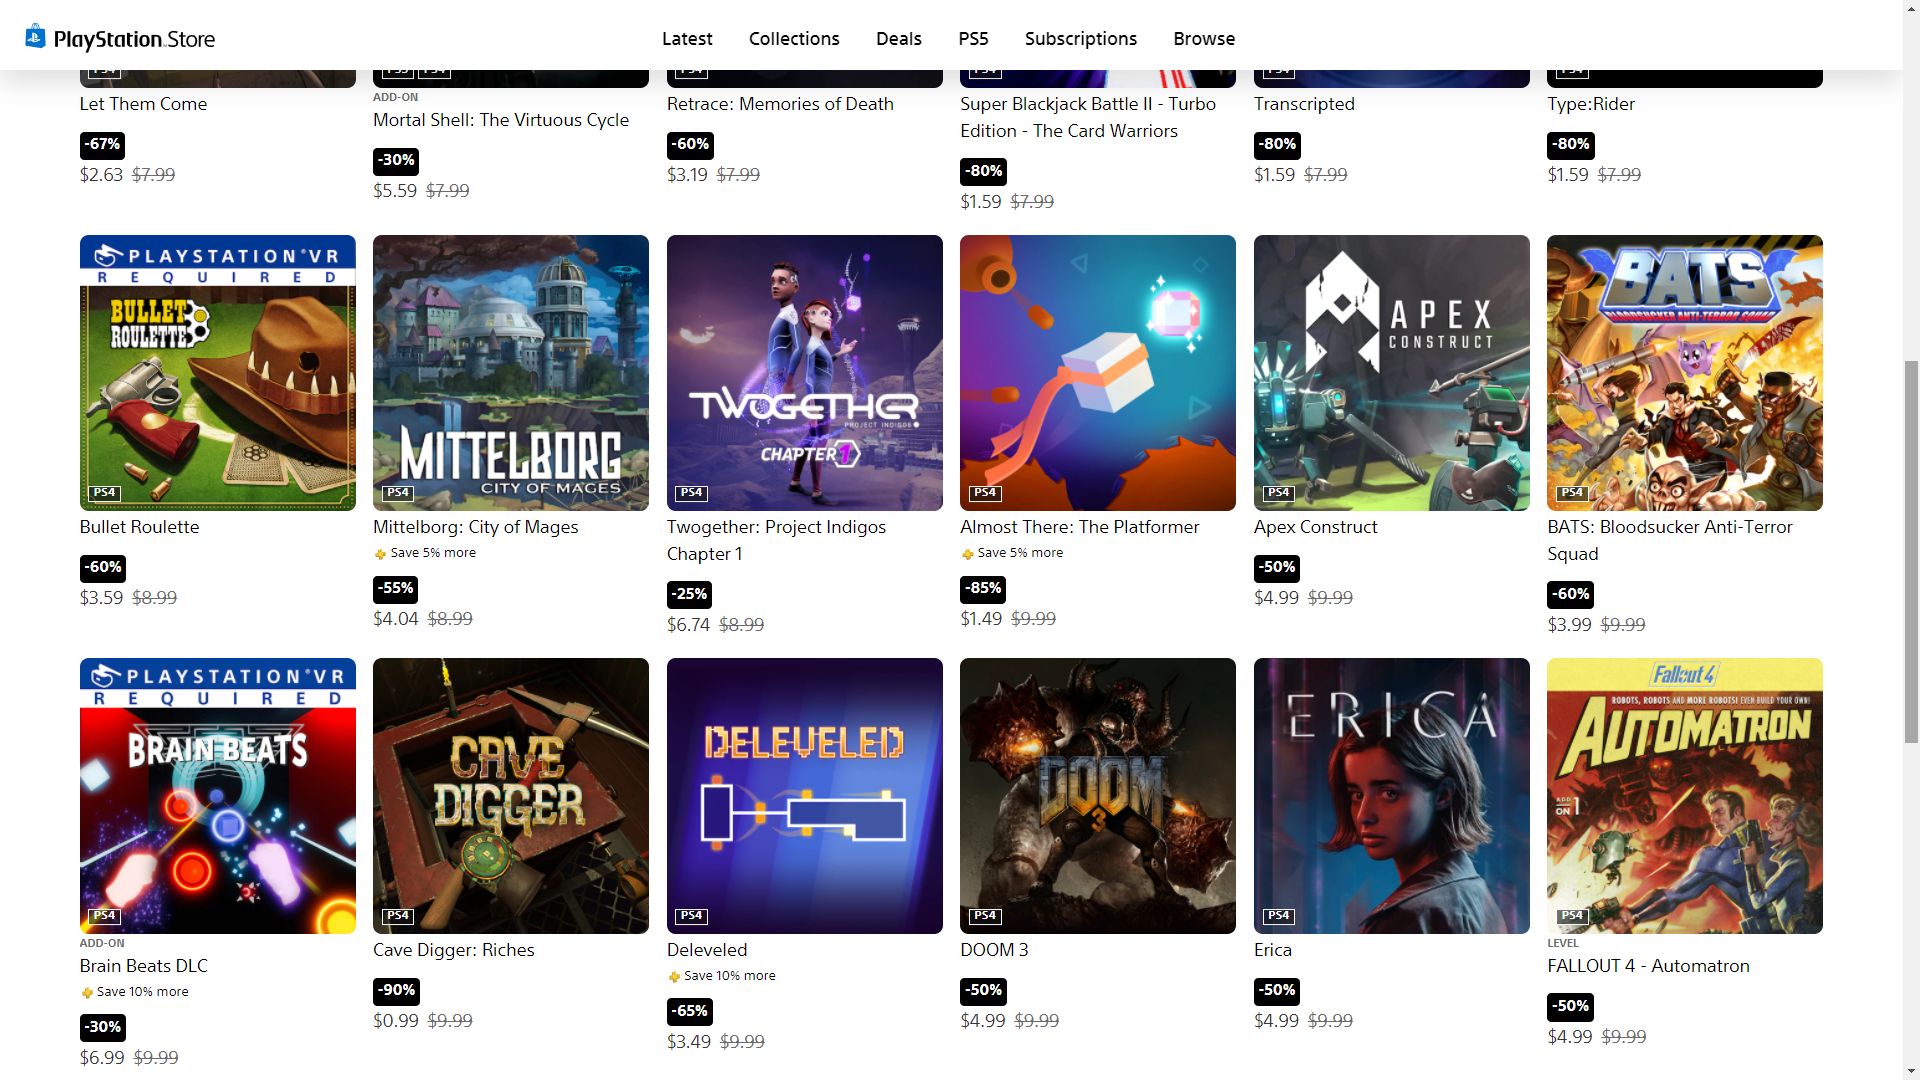Go to the Subscriptions section
The height and width of the screenshot is (1080, 1920).
click(x=1080, y=39)
